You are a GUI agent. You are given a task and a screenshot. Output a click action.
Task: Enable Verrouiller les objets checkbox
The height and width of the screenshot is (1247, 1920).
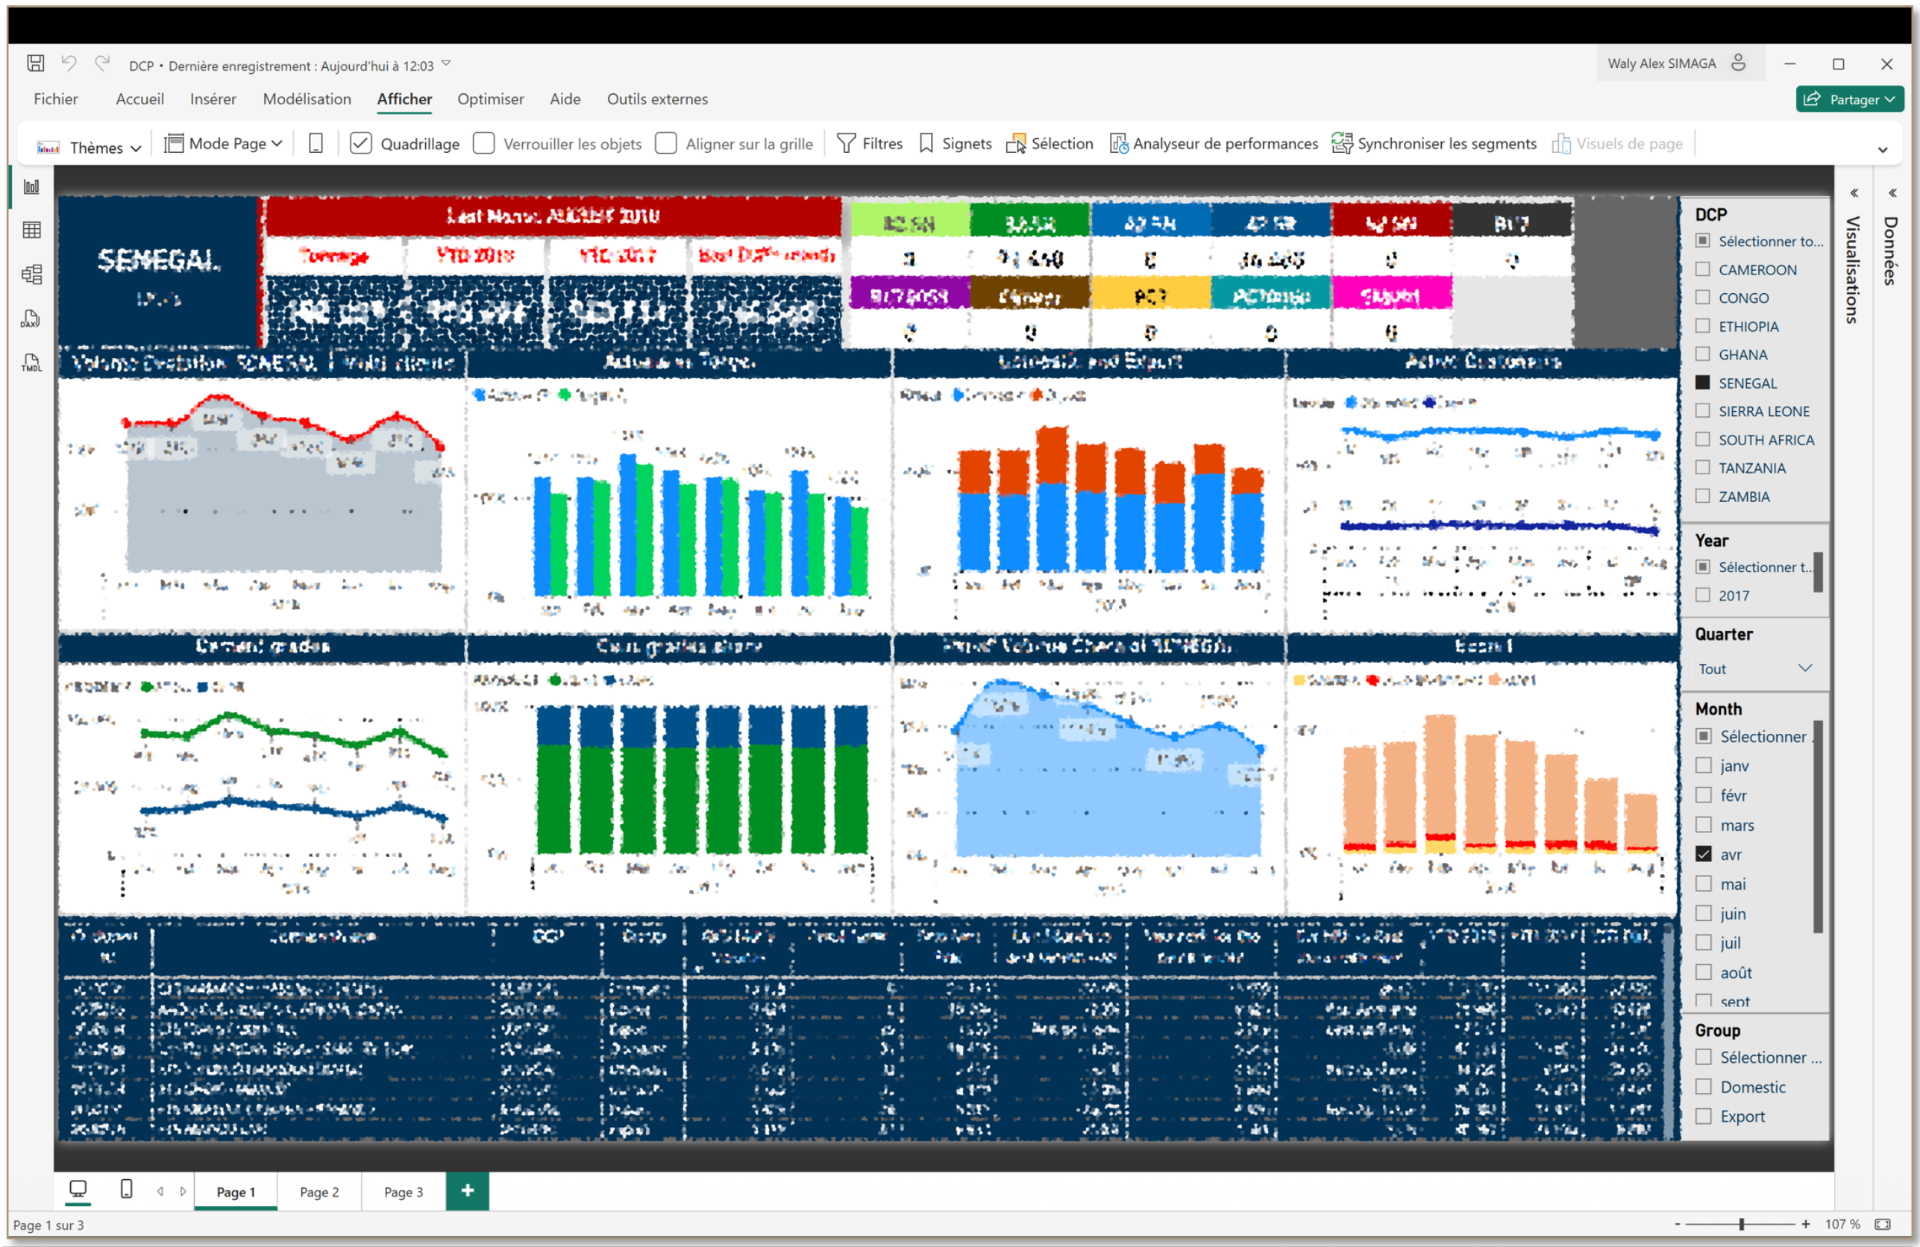point(484,144)
